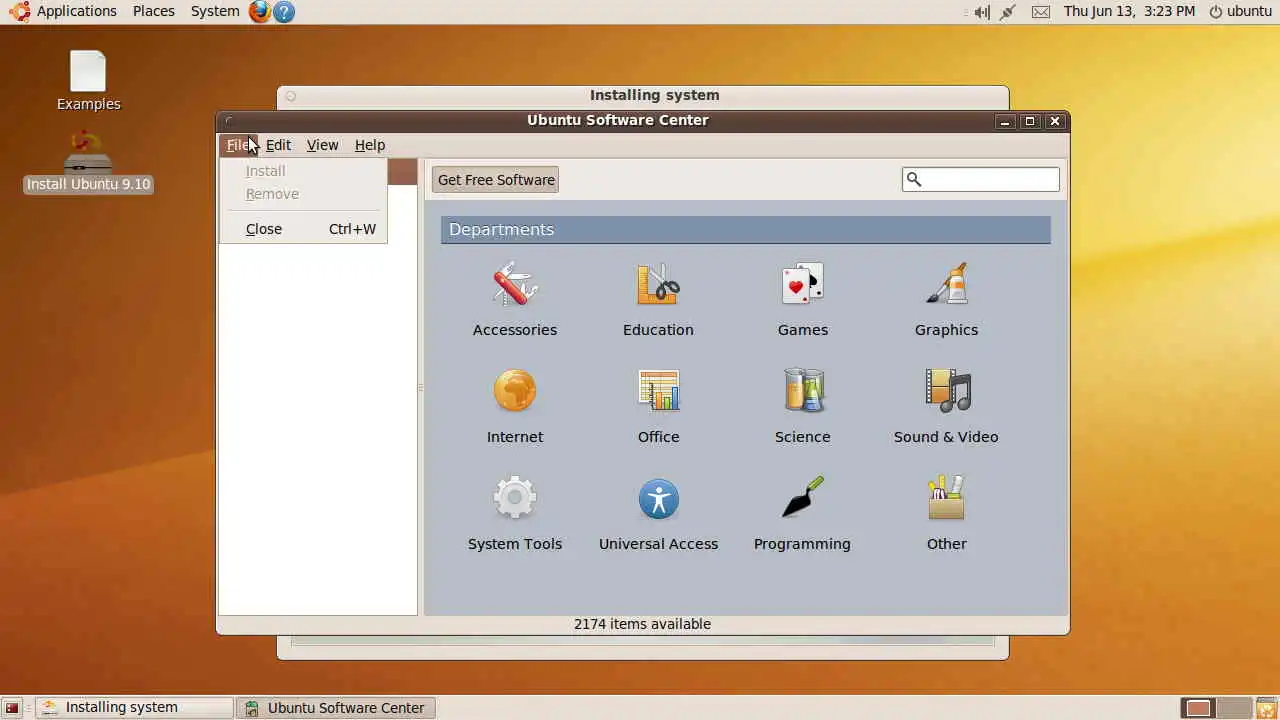
Task: Open the Help menu in Software Center
Action: click(370, 145)
